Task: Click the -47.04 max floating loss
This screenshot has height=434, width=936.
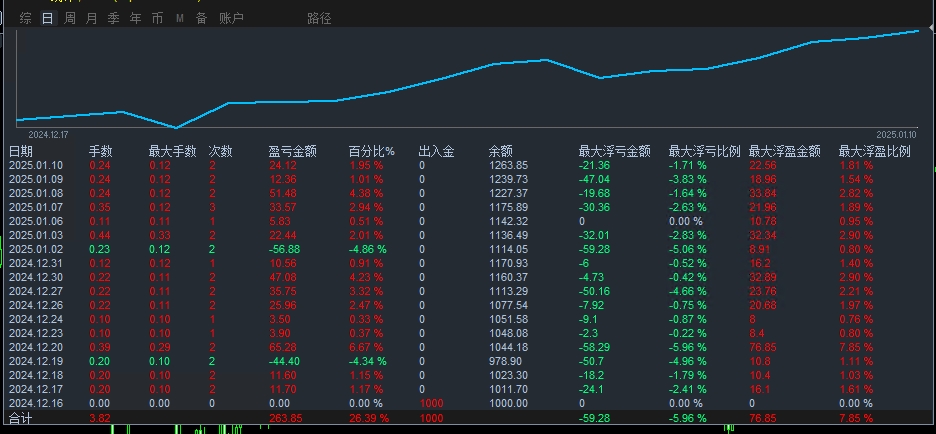Action: pos(595,179)
